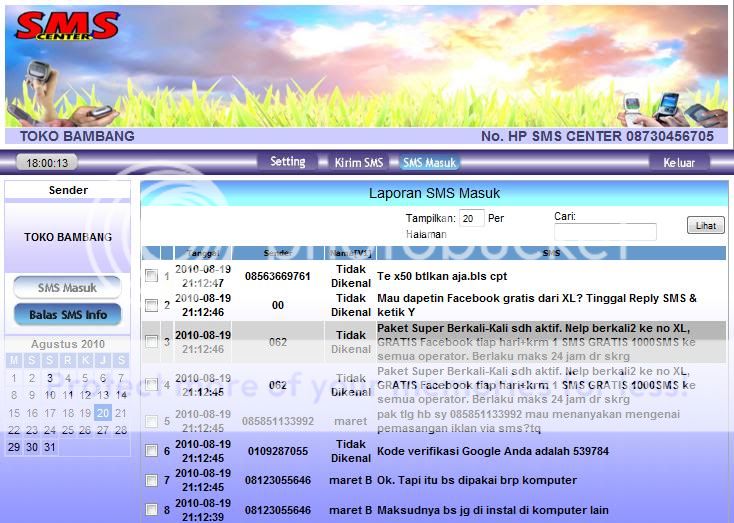Click the Agustus 2010 calendar title
734x523 pixels.
click(68, 344)
